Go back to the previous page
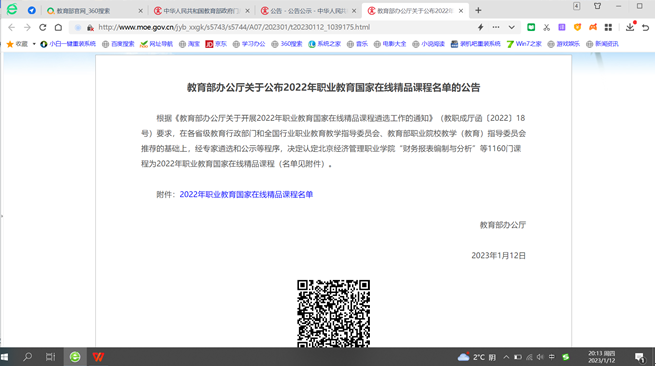656x366 pixels. [x=11, y=27]
